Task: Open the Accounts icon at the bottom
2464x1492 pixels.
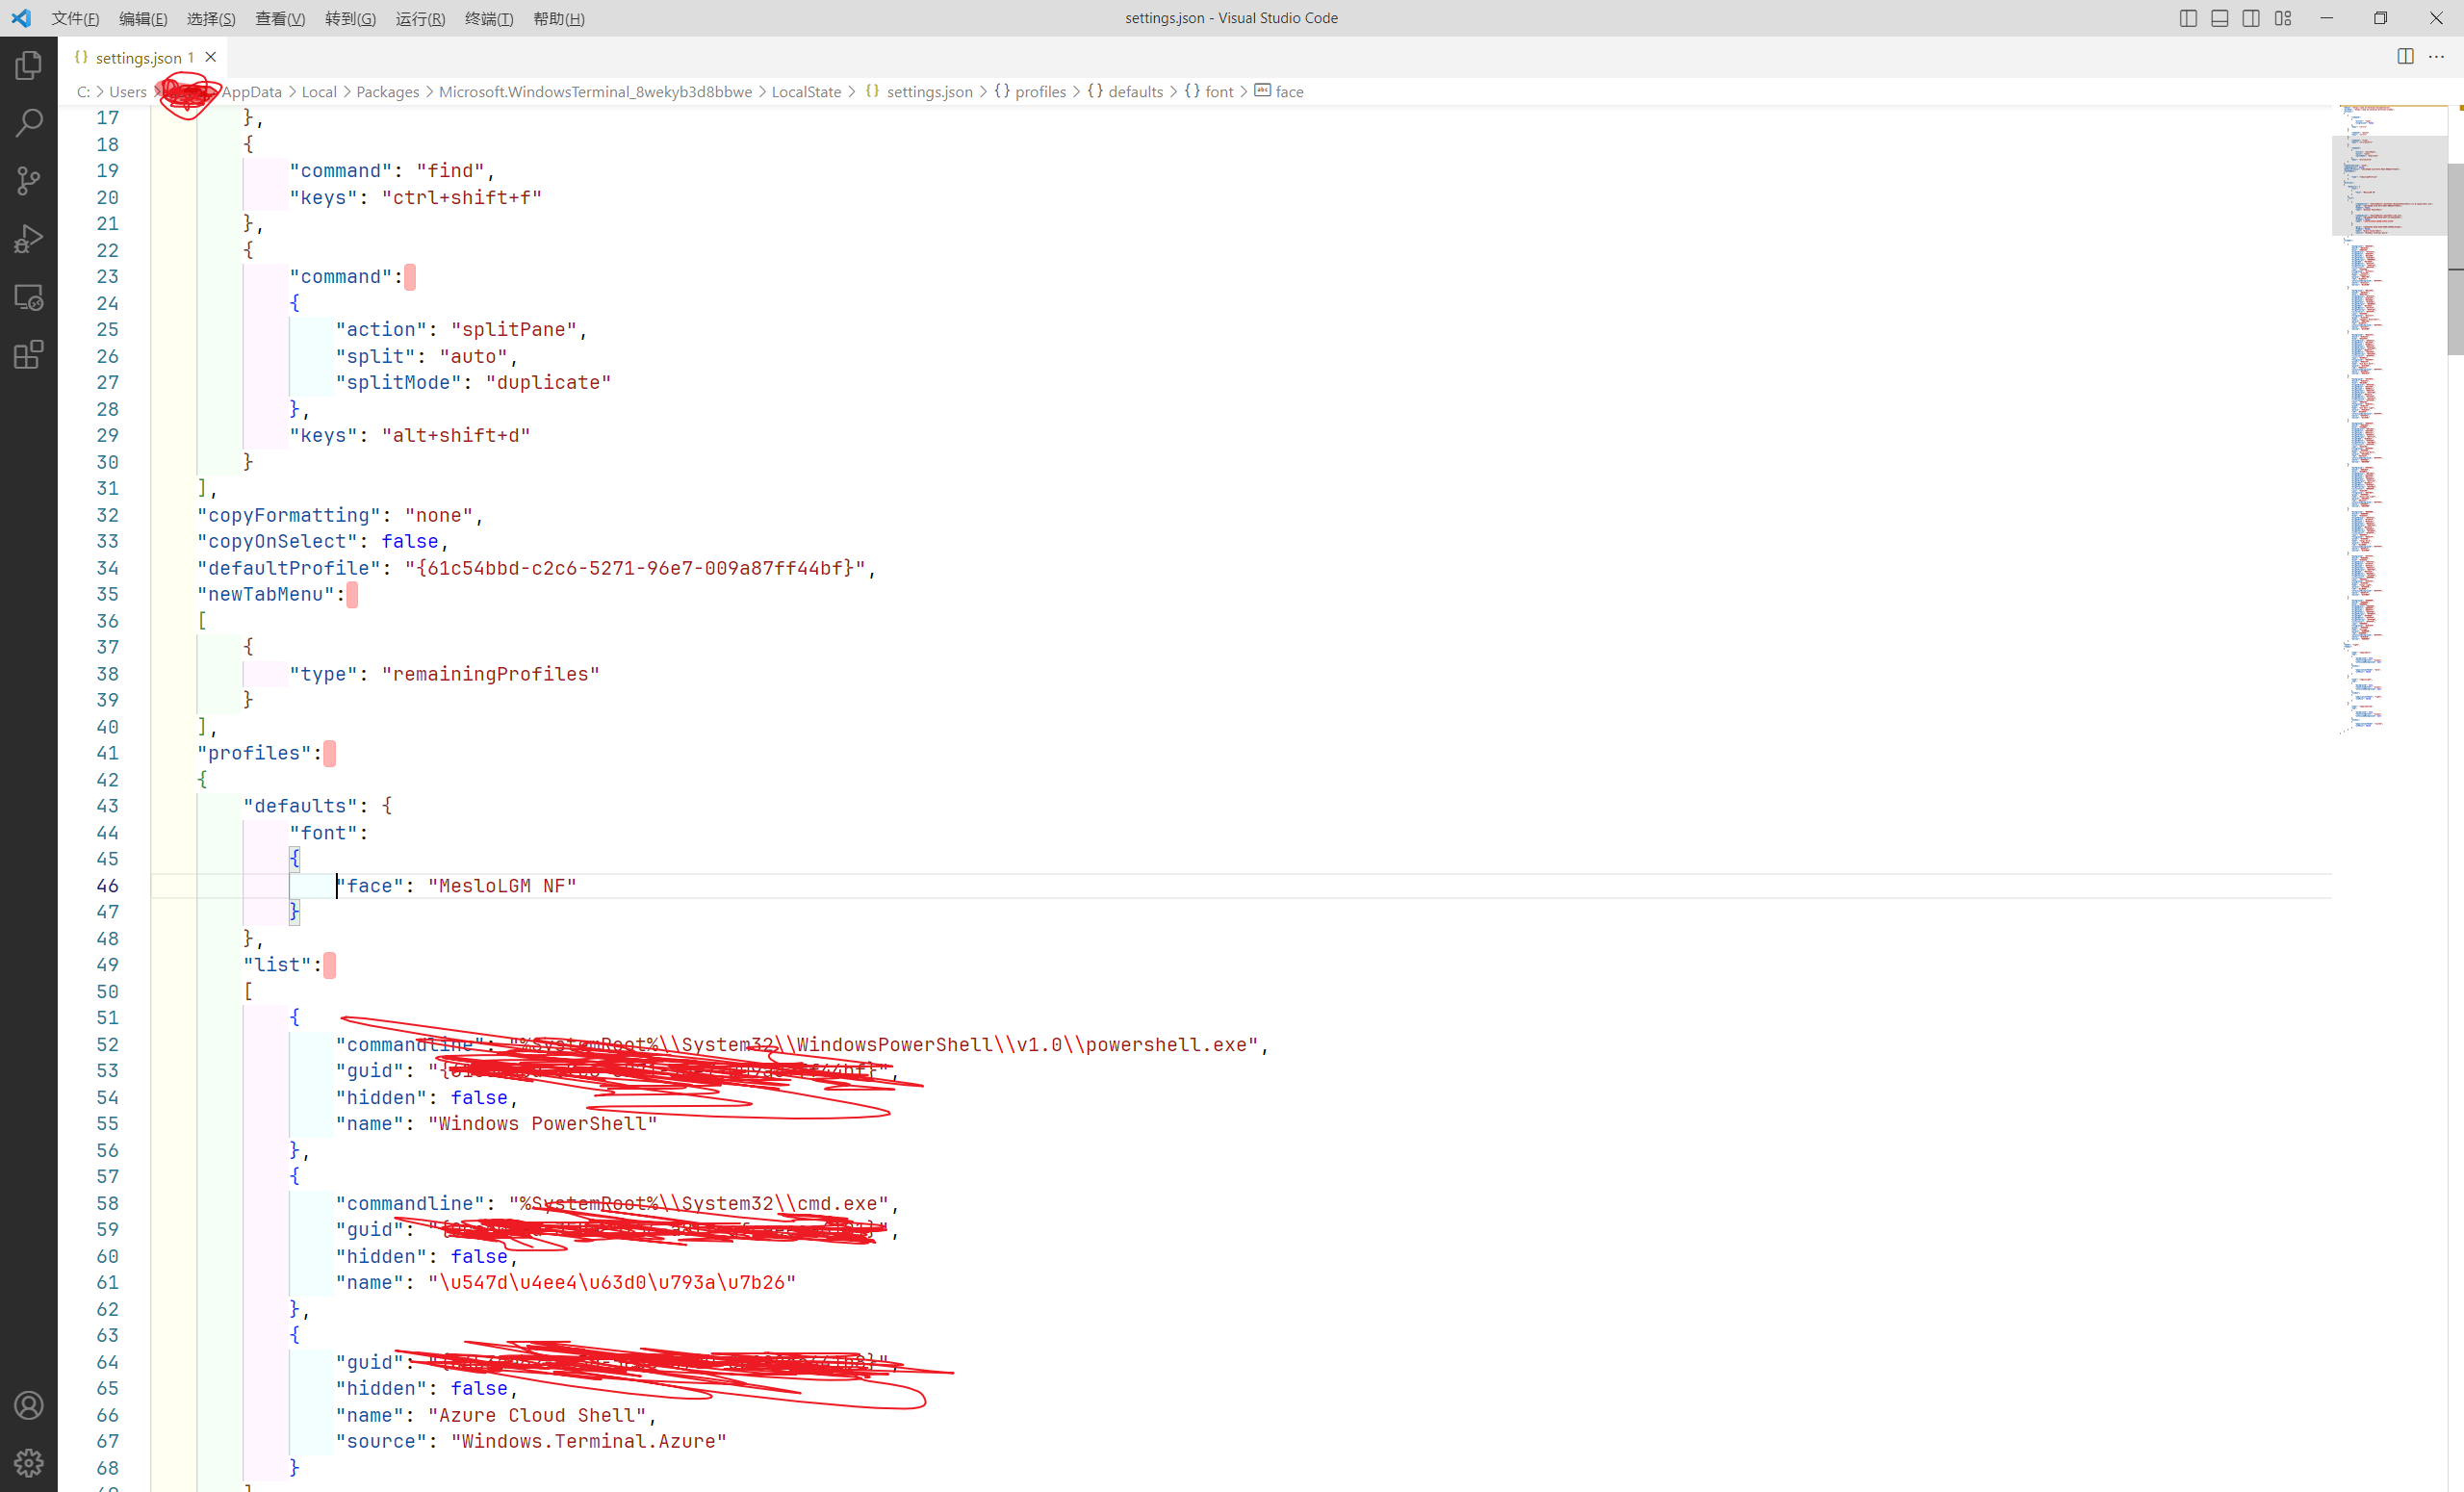Action: [28, 1404]
